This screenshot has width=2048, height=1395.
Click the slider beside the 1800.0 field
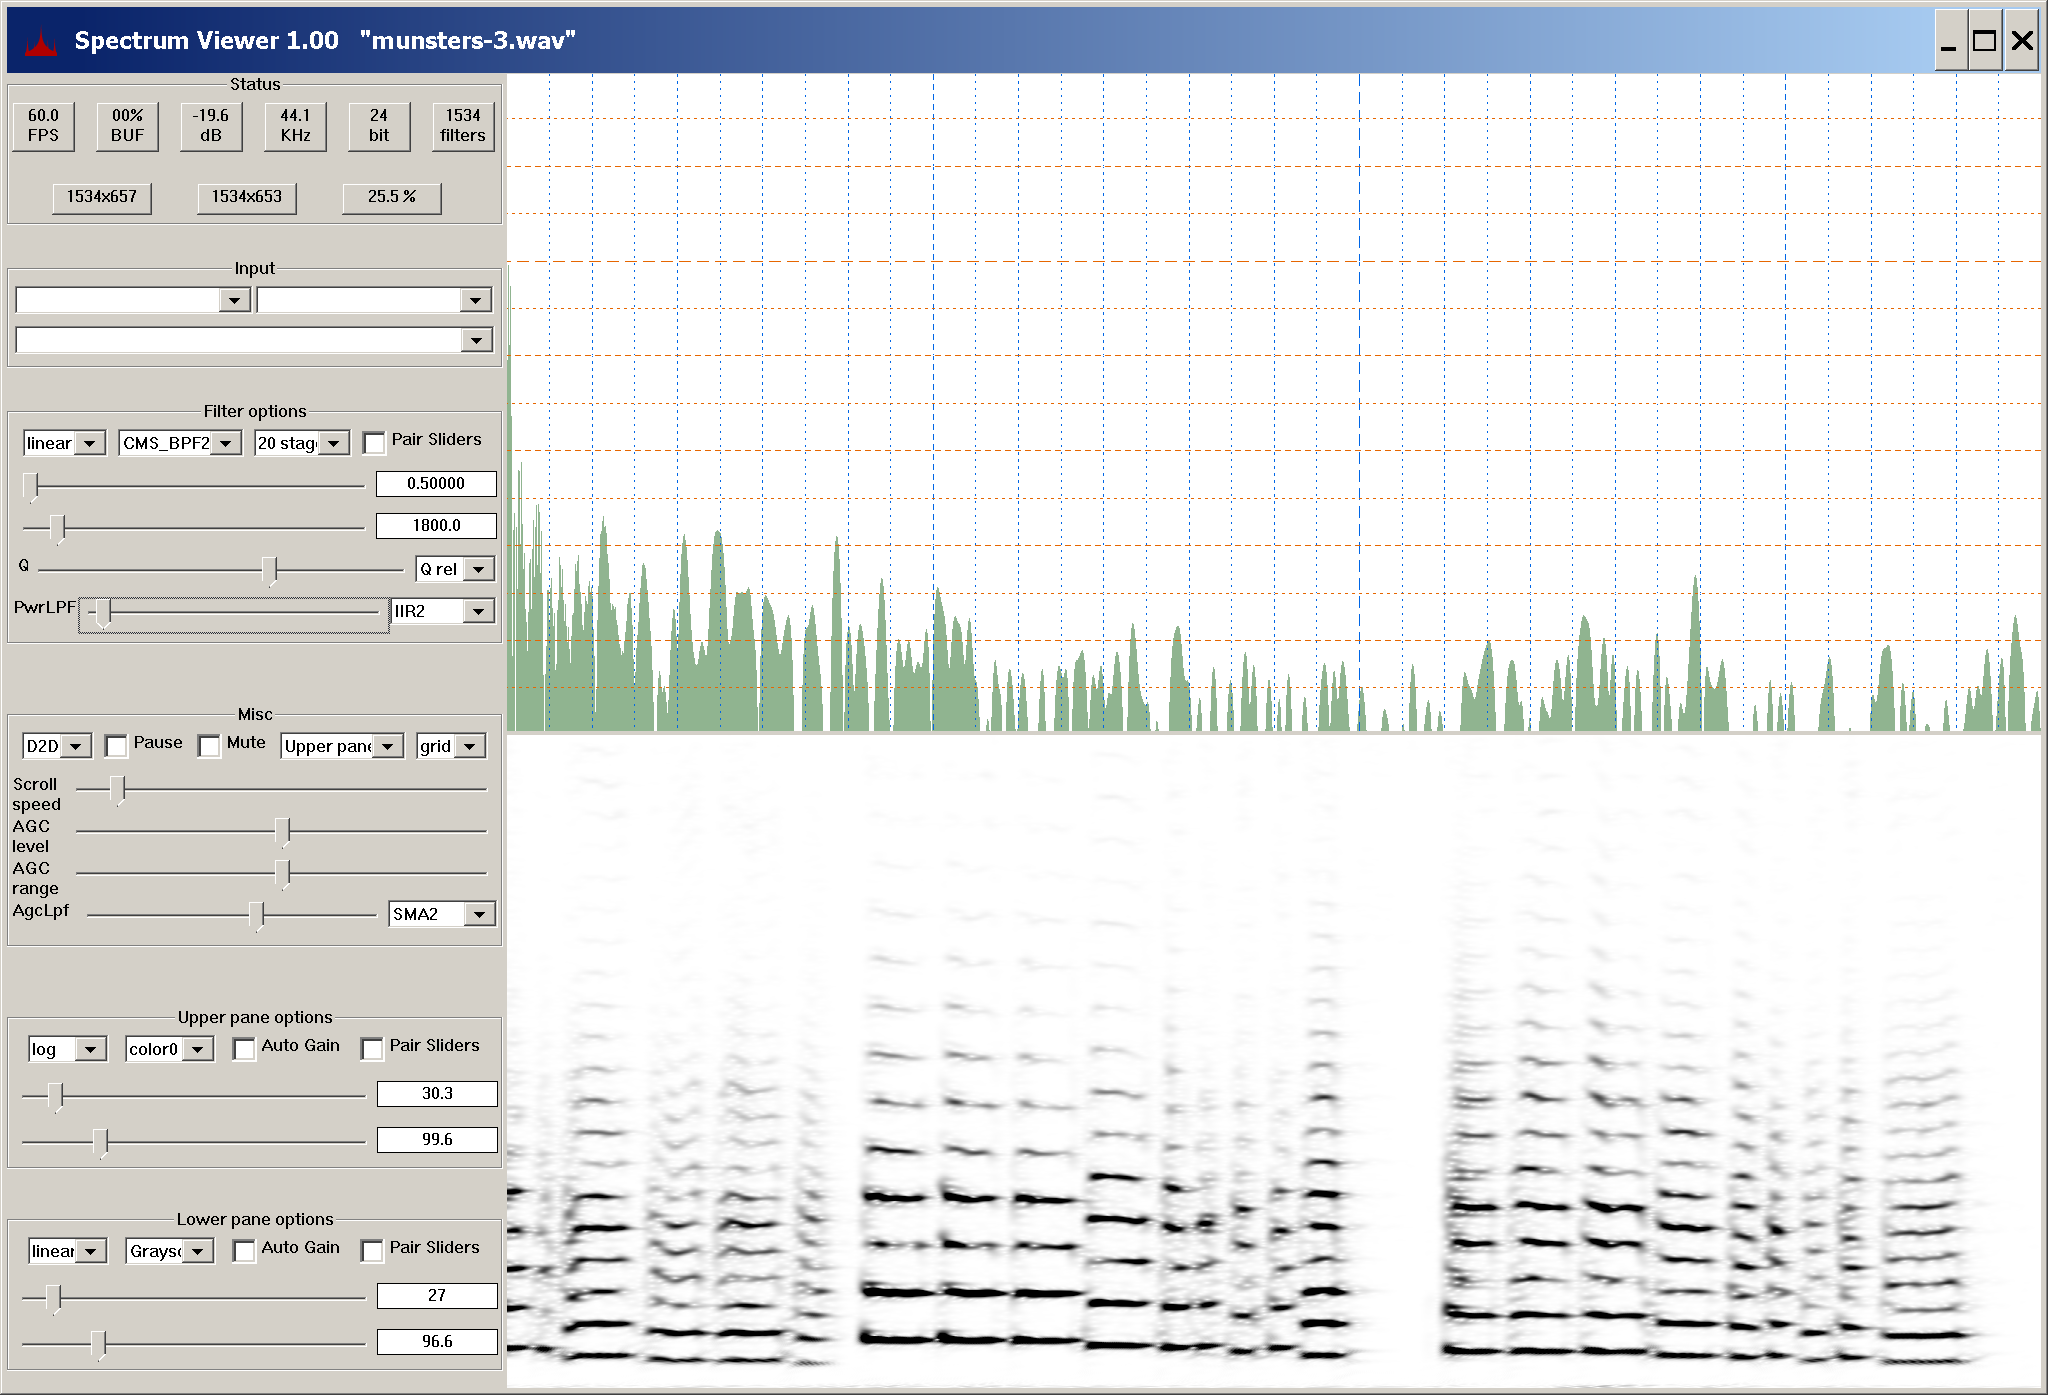pyautogui.click(x=193, y=527)
